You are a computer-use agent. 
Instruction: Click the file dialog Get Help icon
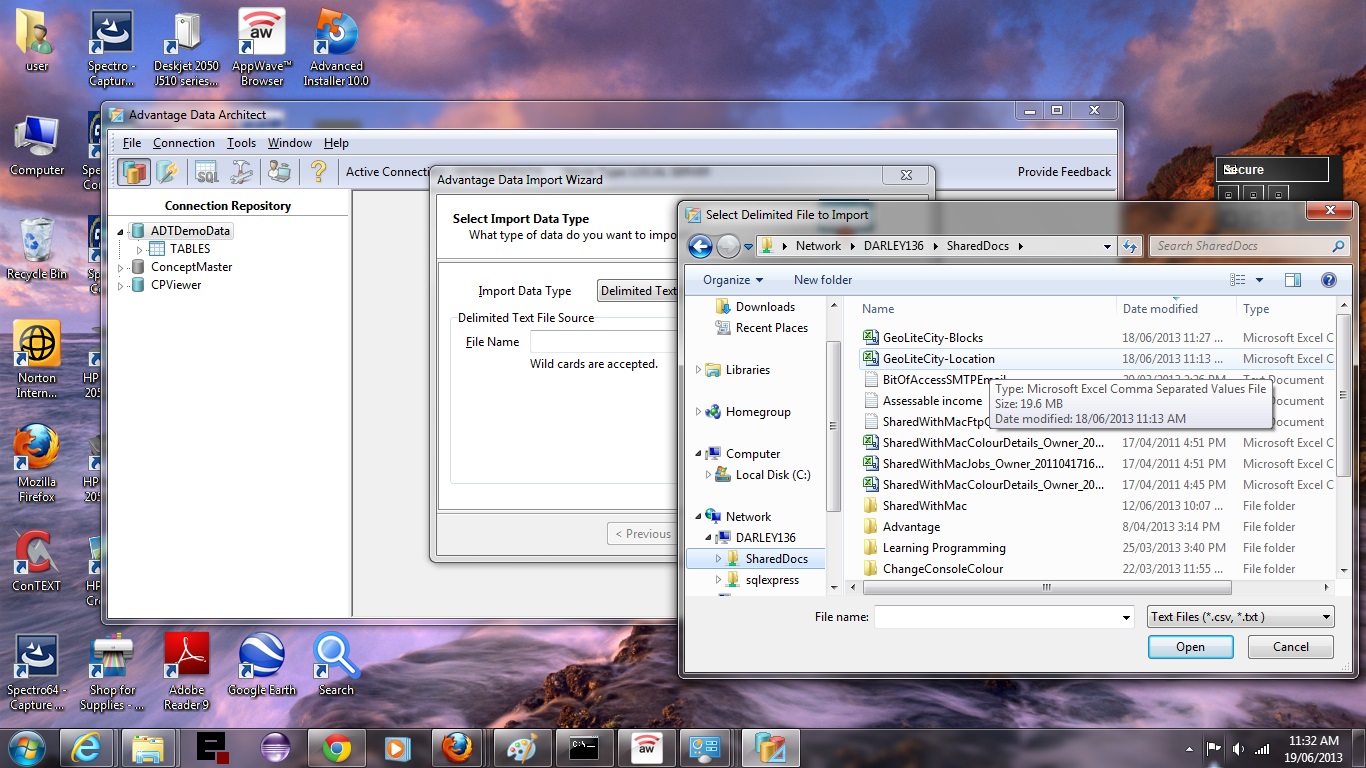pos(1329,280)
